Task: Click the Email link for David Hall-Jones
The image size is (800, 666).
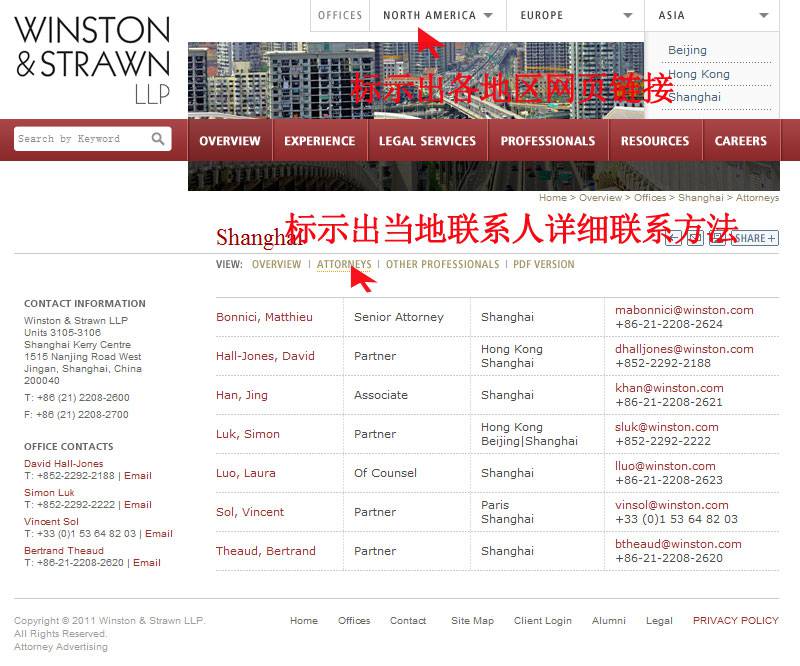Action: [138, 475]
